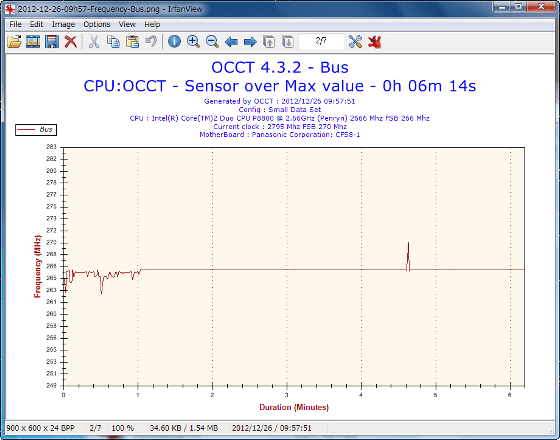Go to previous image with left arrow
The image size is (560, 440).
(x=231, y=42)
